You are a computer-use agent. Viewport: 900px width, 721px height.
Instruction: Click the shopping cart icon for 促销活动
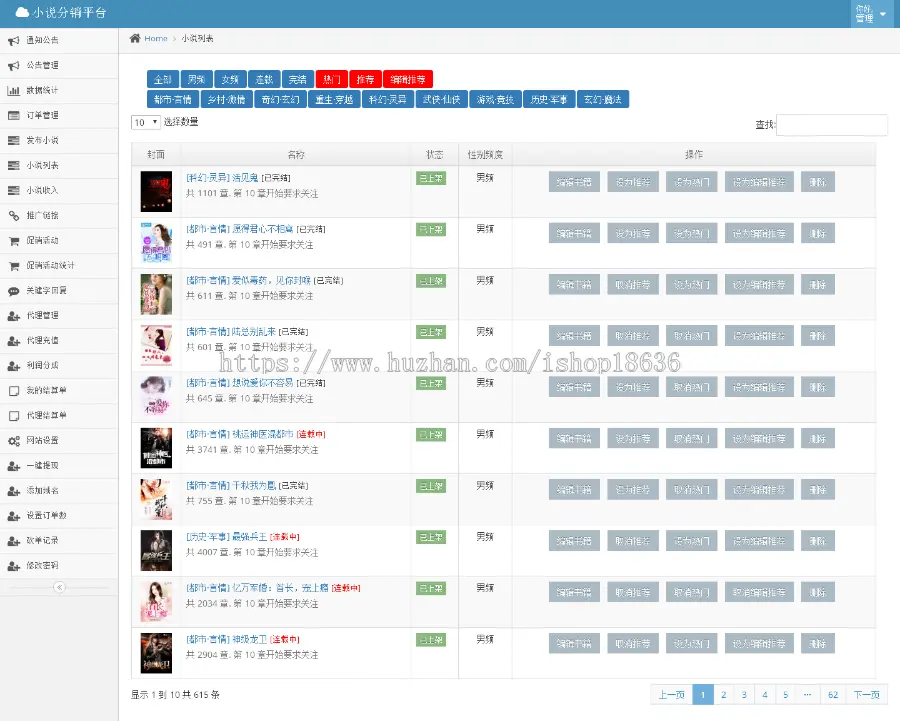14,241
